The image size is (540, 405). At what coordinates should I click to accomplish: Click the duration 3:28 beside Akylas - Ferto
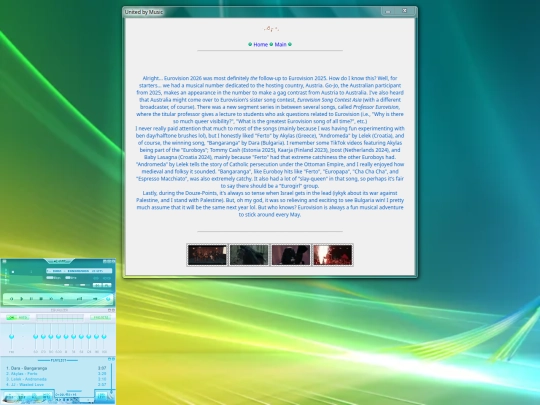pyautogui.click(x=102, y=374)
